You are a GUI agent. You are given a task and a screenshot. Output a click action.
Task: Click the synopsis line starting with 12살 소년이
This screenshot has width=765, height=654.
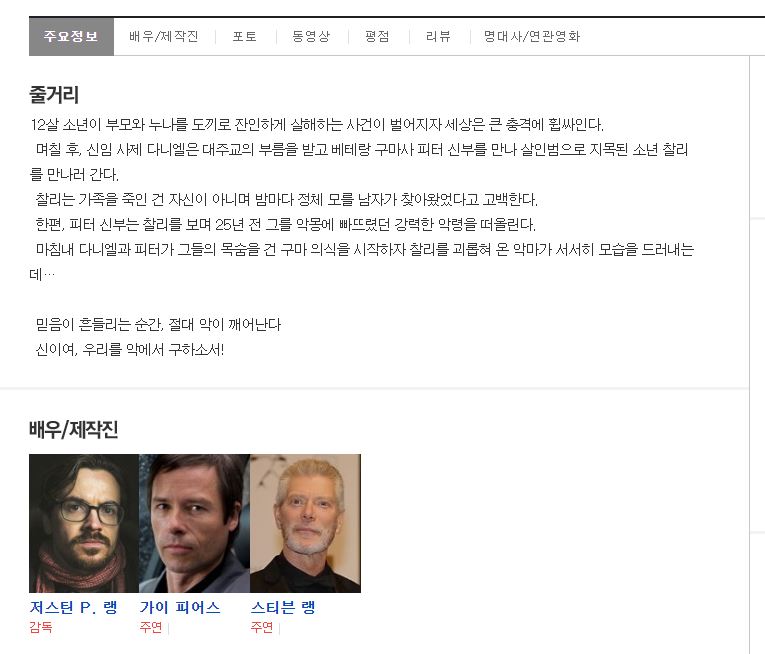pos(317,125)
